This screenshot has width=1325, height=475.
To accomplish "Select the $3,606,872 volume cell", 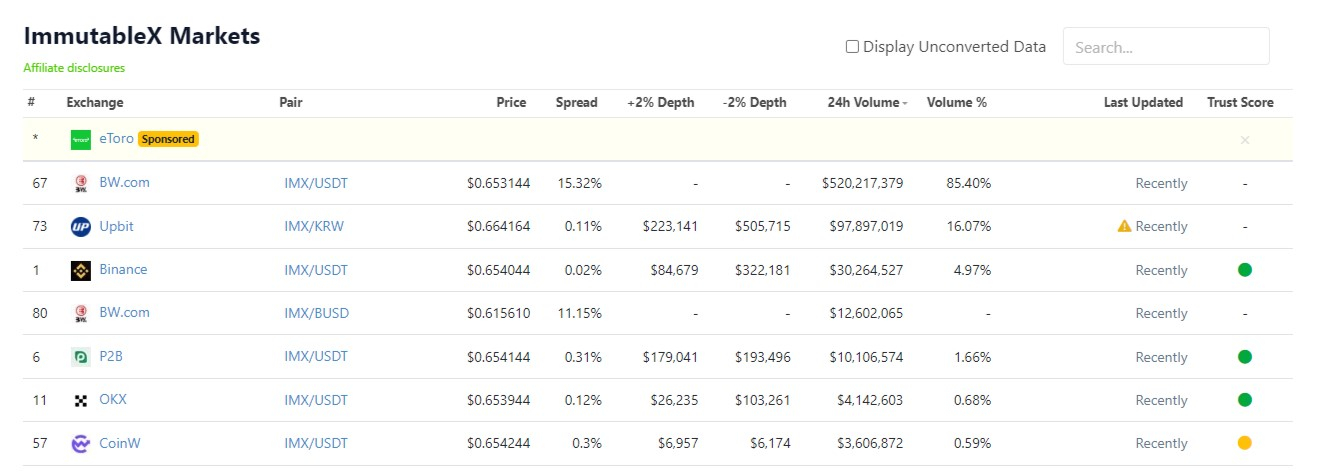I will (x=870, y=443).
